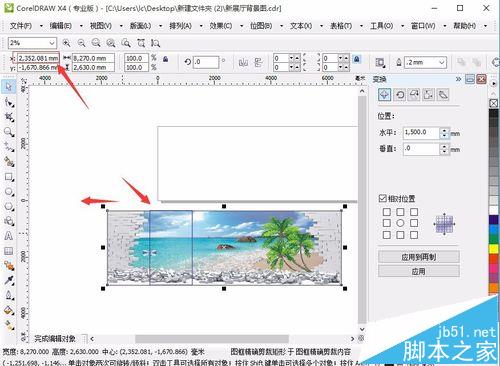Click Zoom to Page Height icon

tap(155, 43)
